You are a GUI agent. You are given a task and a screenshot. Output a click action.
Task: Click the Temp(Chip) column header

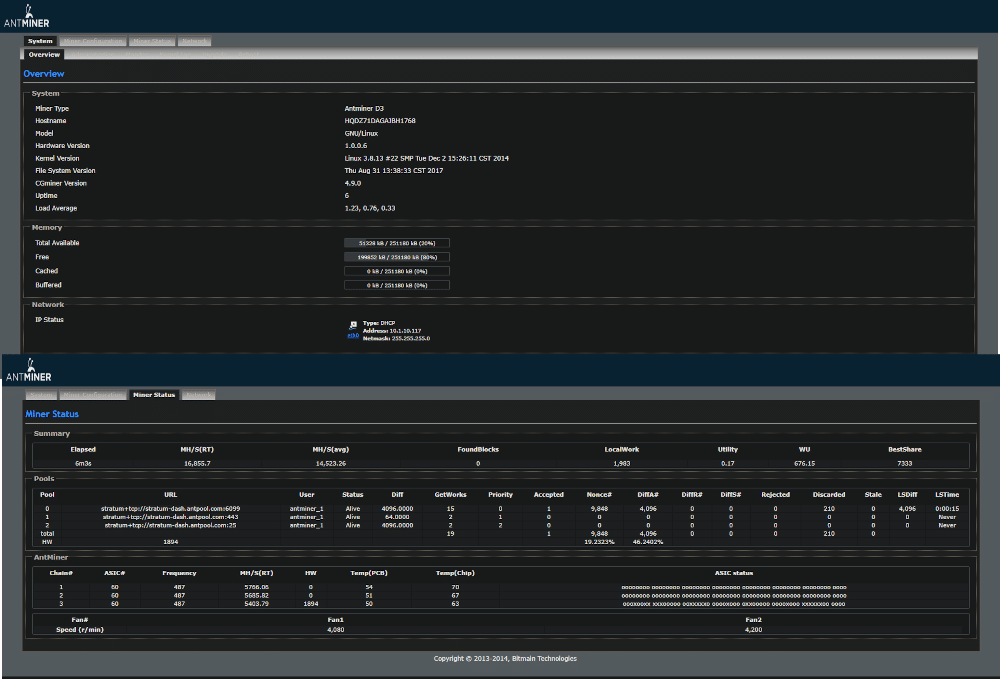click(455, 573)
